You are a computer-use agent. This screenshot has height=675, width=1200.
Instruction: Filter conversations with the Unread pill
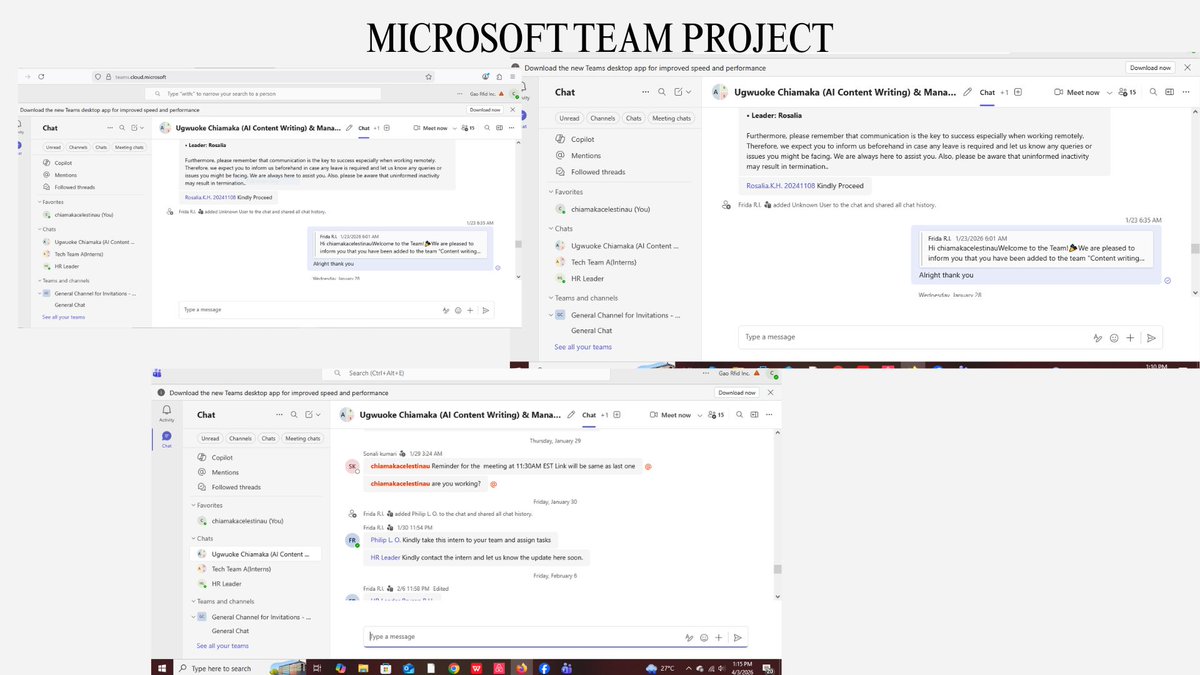(210, 438)
